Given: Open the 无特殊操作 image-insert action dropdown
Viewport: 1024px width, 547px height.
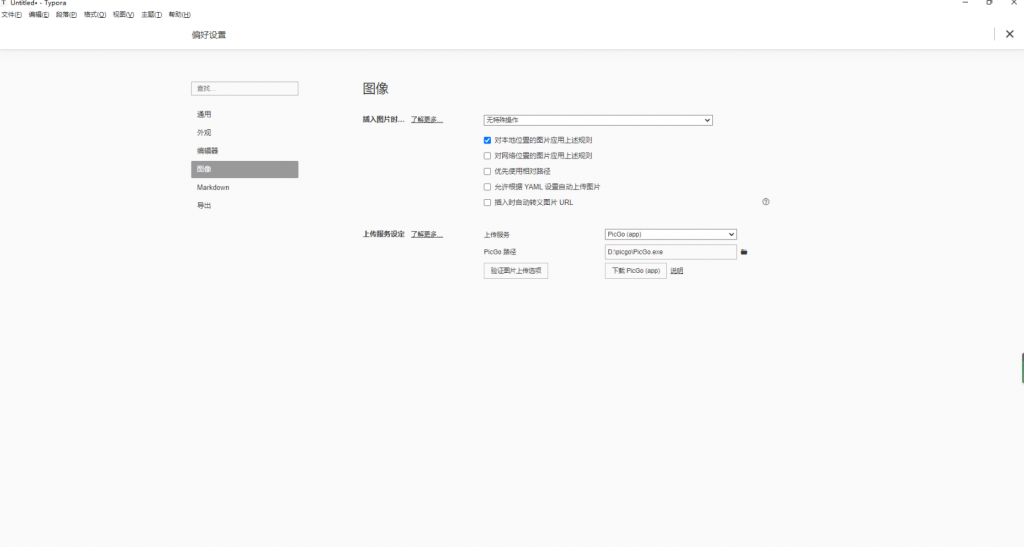Looking at the screenshot, I should tap(598, 120).
